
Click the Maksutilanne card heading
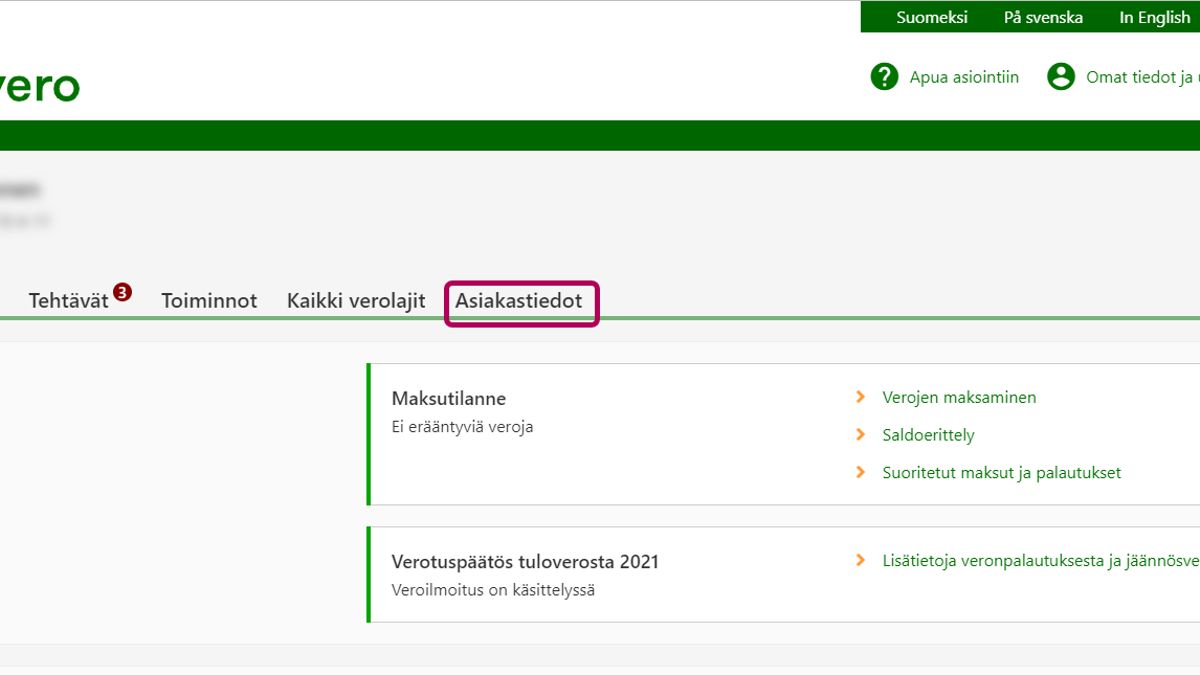point(448,398)
